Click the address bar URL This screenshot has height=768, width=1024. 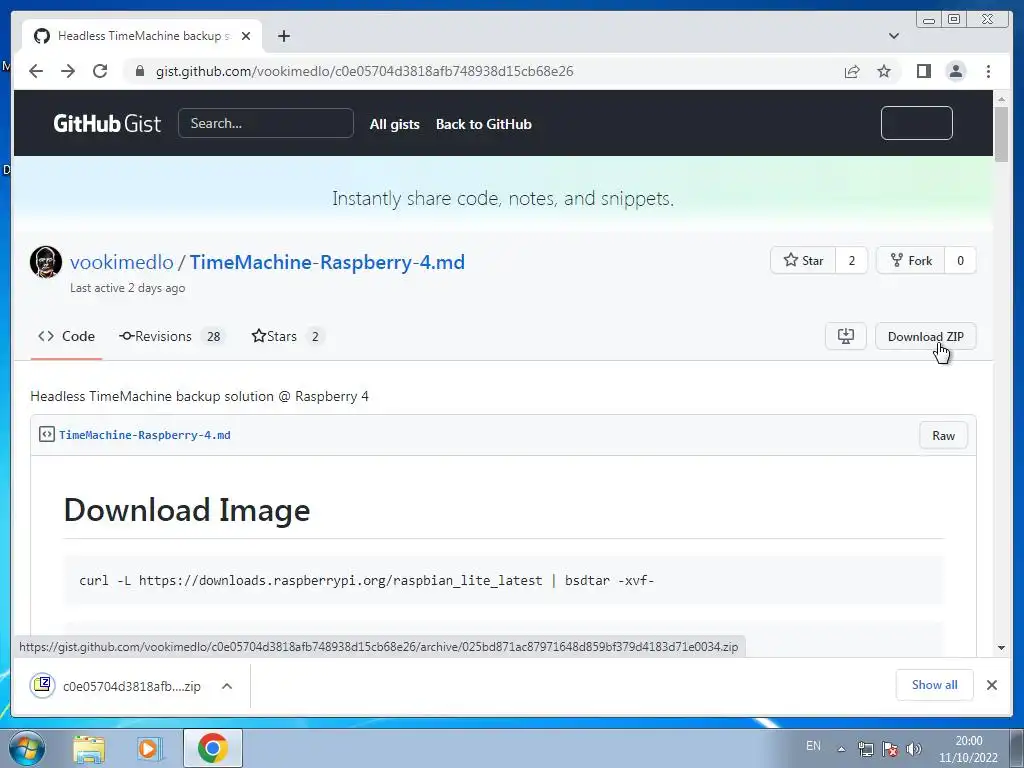point(364,71)
